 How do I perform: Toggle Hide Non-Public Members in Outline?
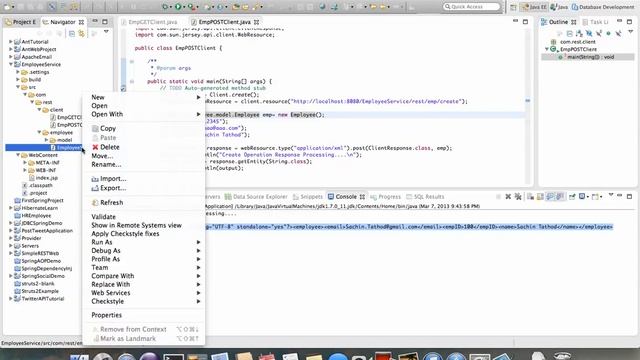(x=609, y=33)
